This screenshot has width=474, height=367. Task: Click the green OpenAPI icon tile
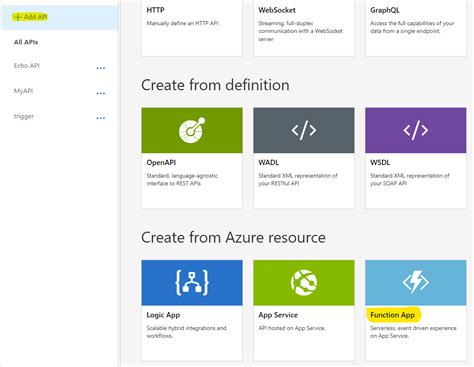pos(192,130)
